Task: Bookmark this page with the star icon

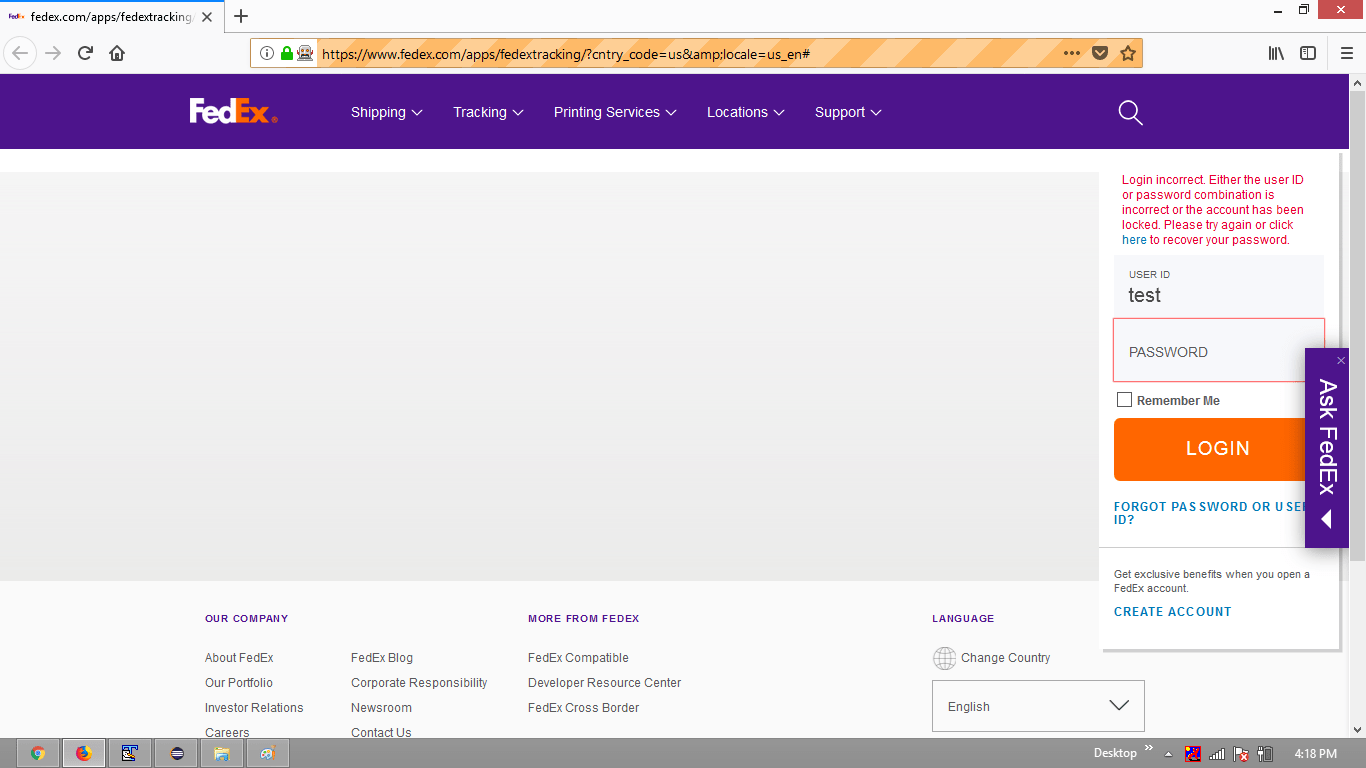Action: coord(1128,53)
